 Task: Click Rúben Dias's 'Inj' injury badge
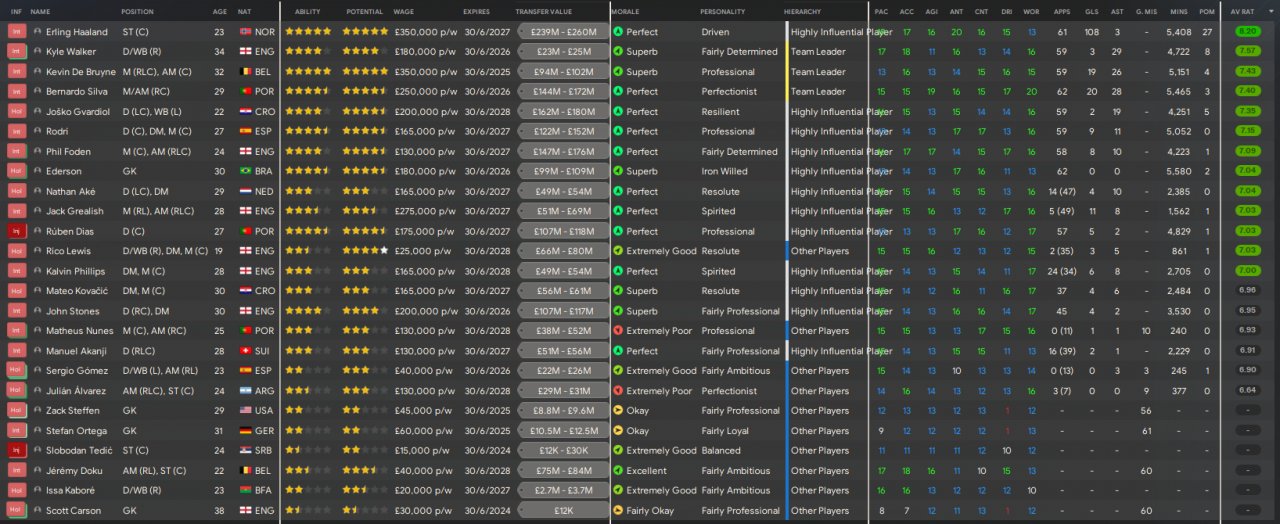coord(16,231)
